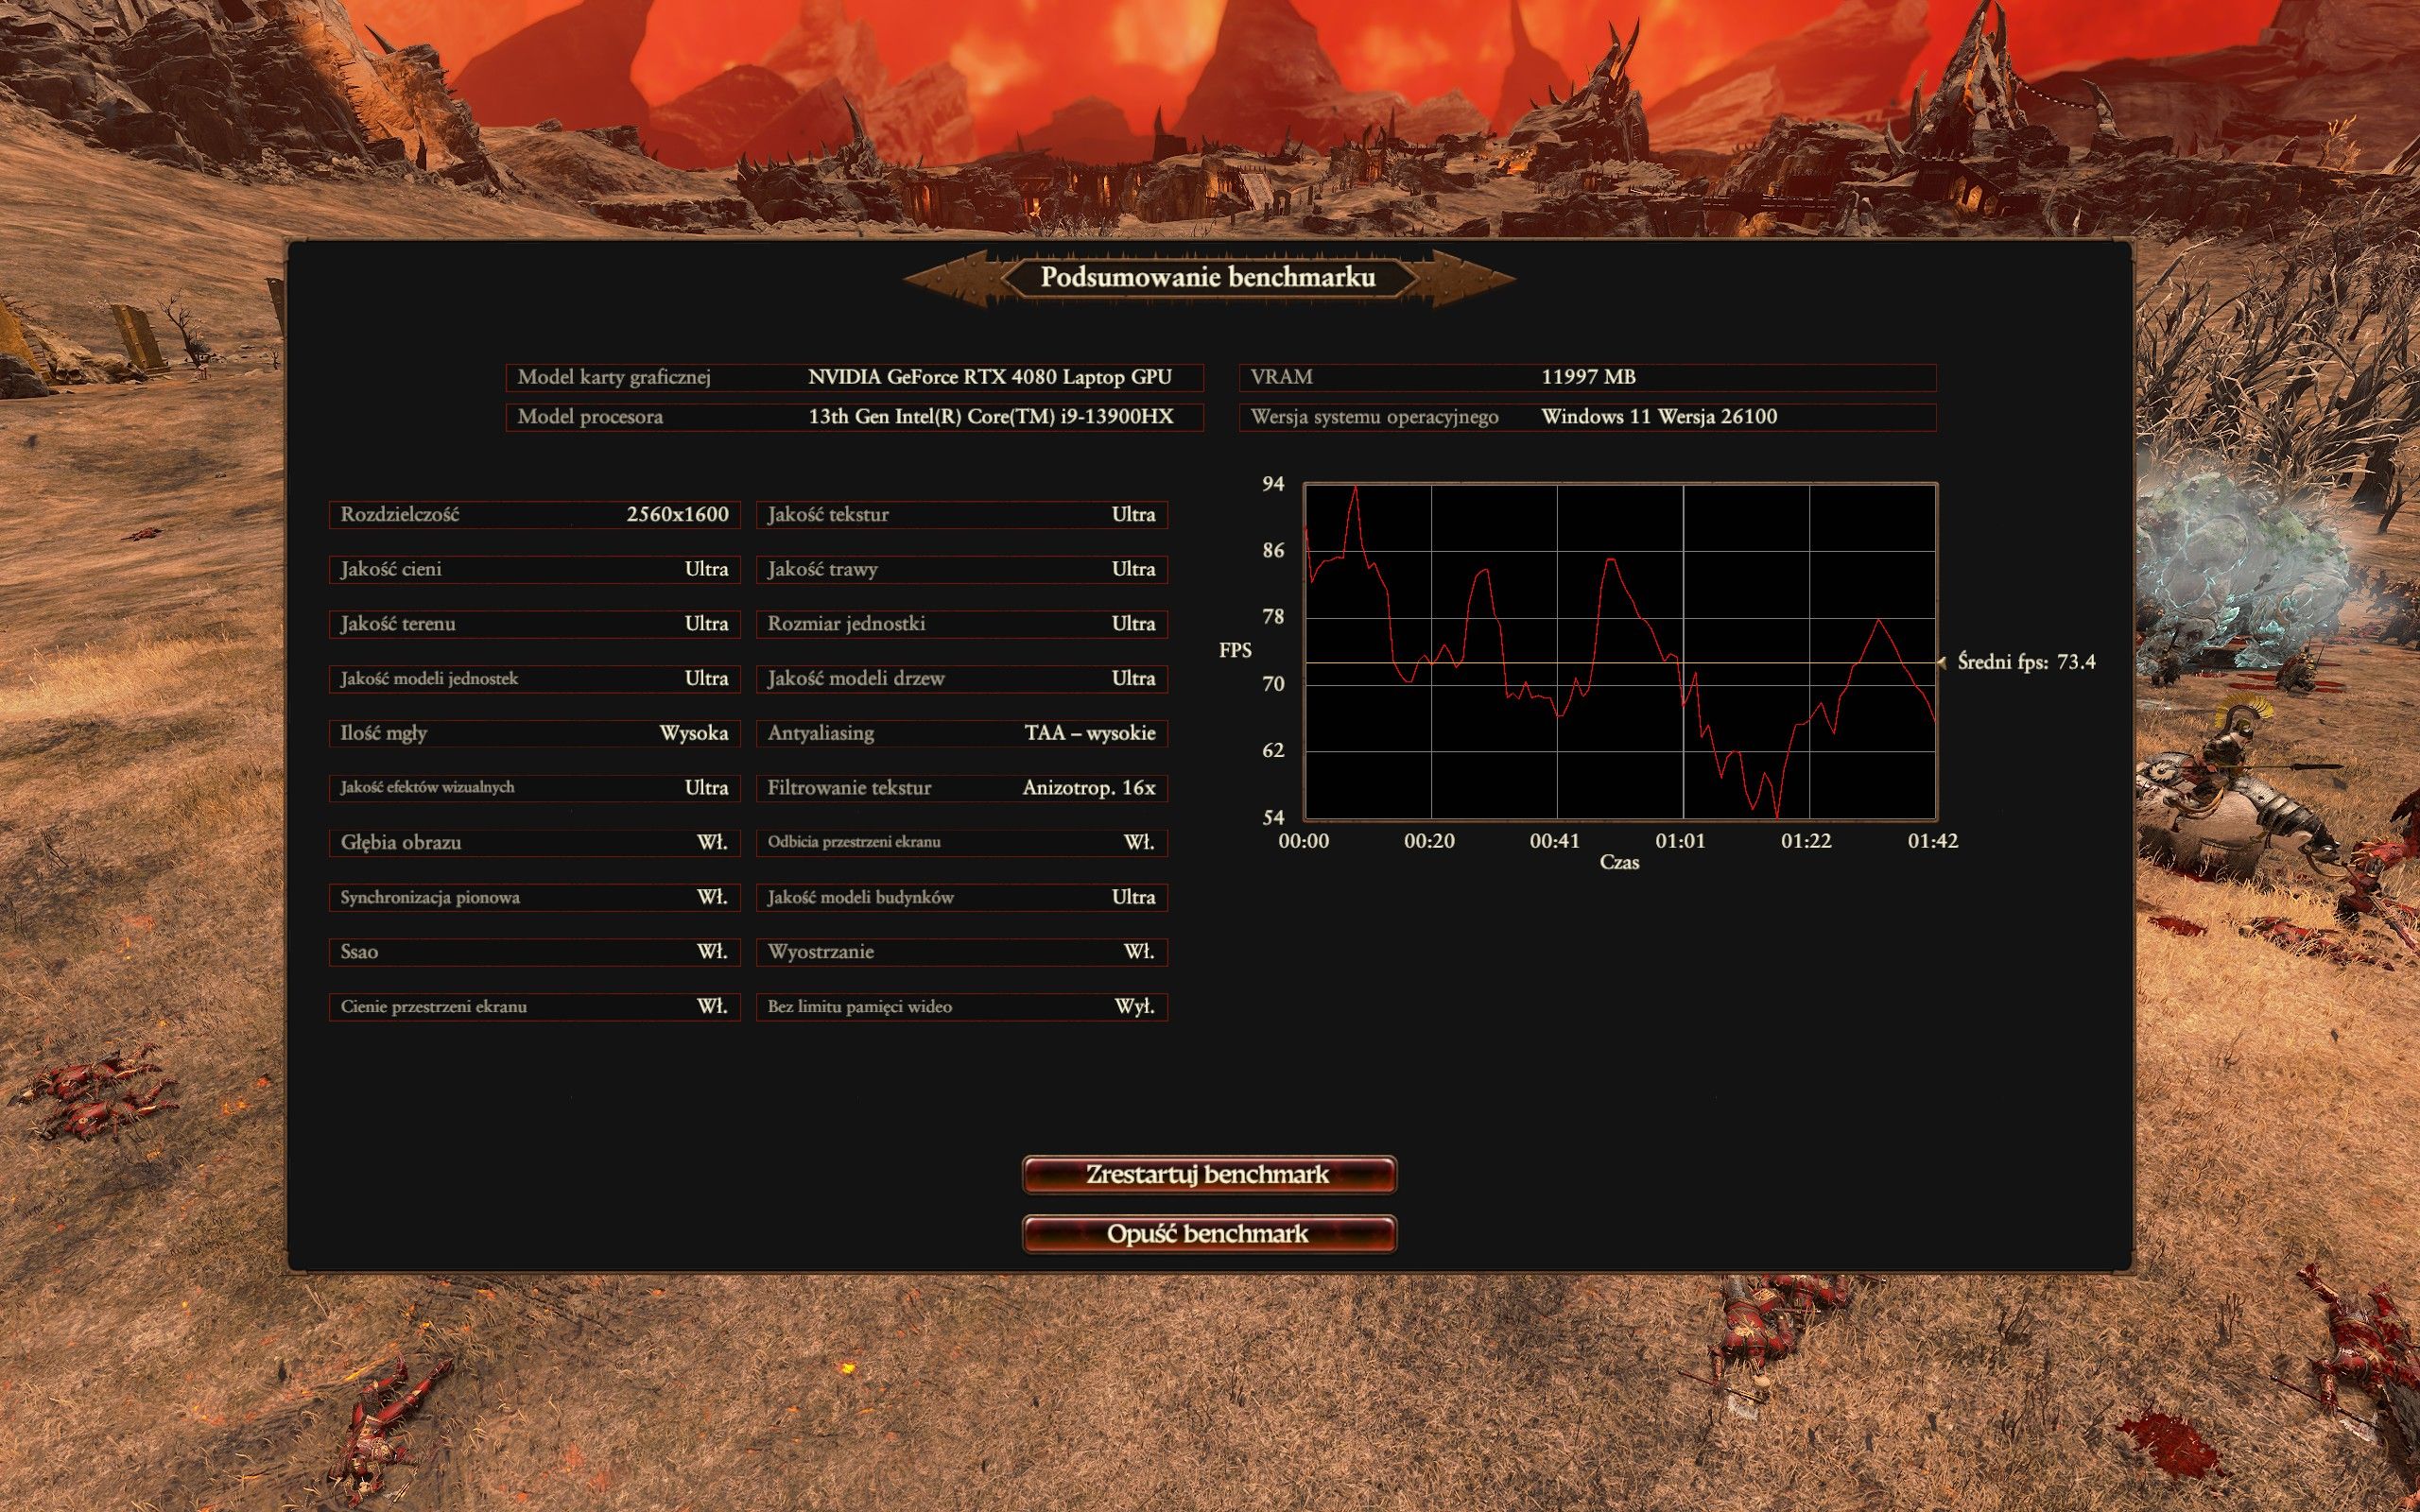
Task: Click the FPS axis label
Action: (1235, 650)
